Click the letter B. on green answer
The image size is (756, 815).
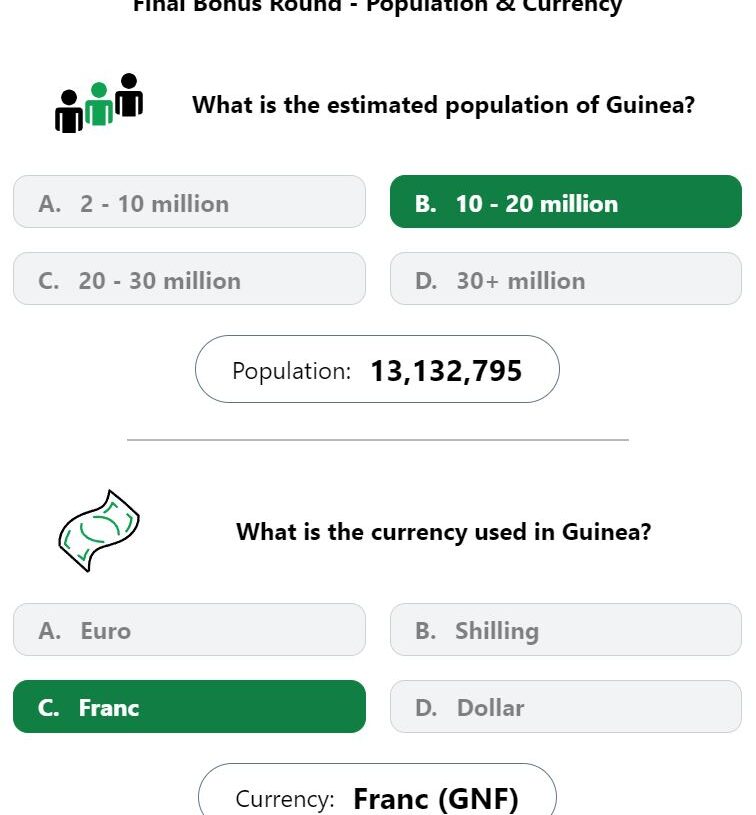point(425,203)
